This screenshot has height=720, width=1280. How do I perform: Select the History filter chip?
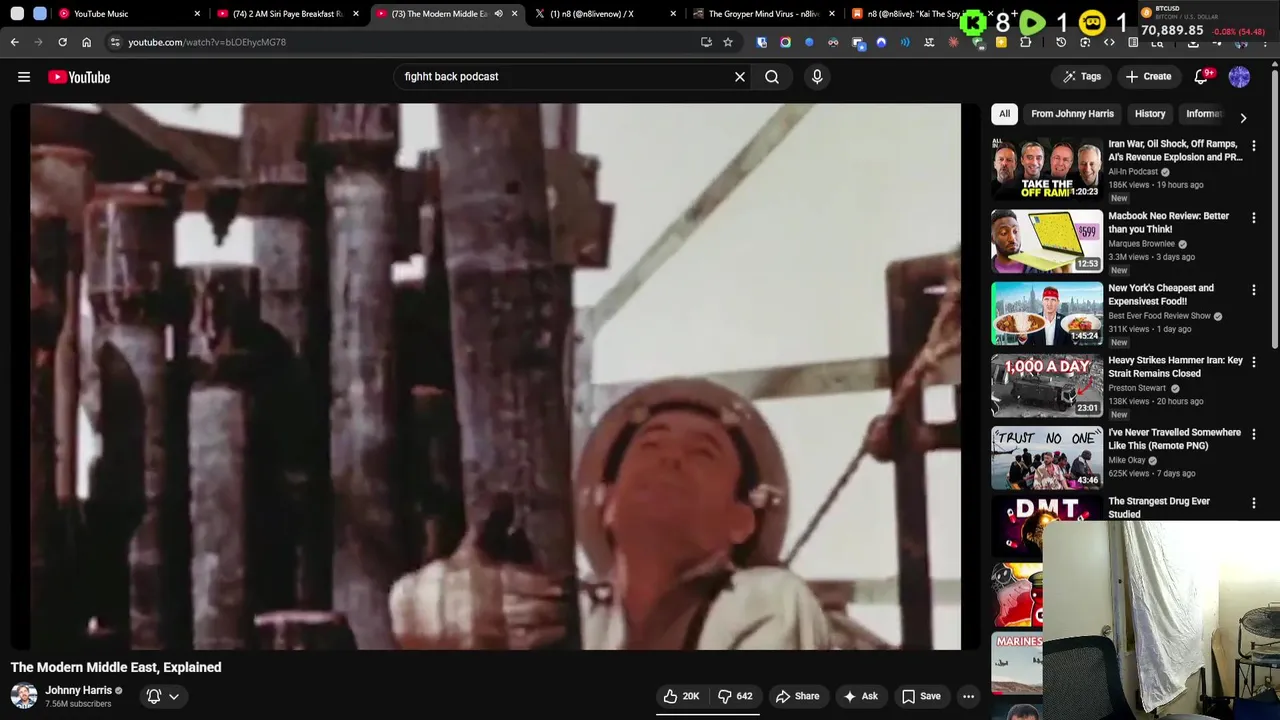pyautogui.click(x=1150, y=114)
